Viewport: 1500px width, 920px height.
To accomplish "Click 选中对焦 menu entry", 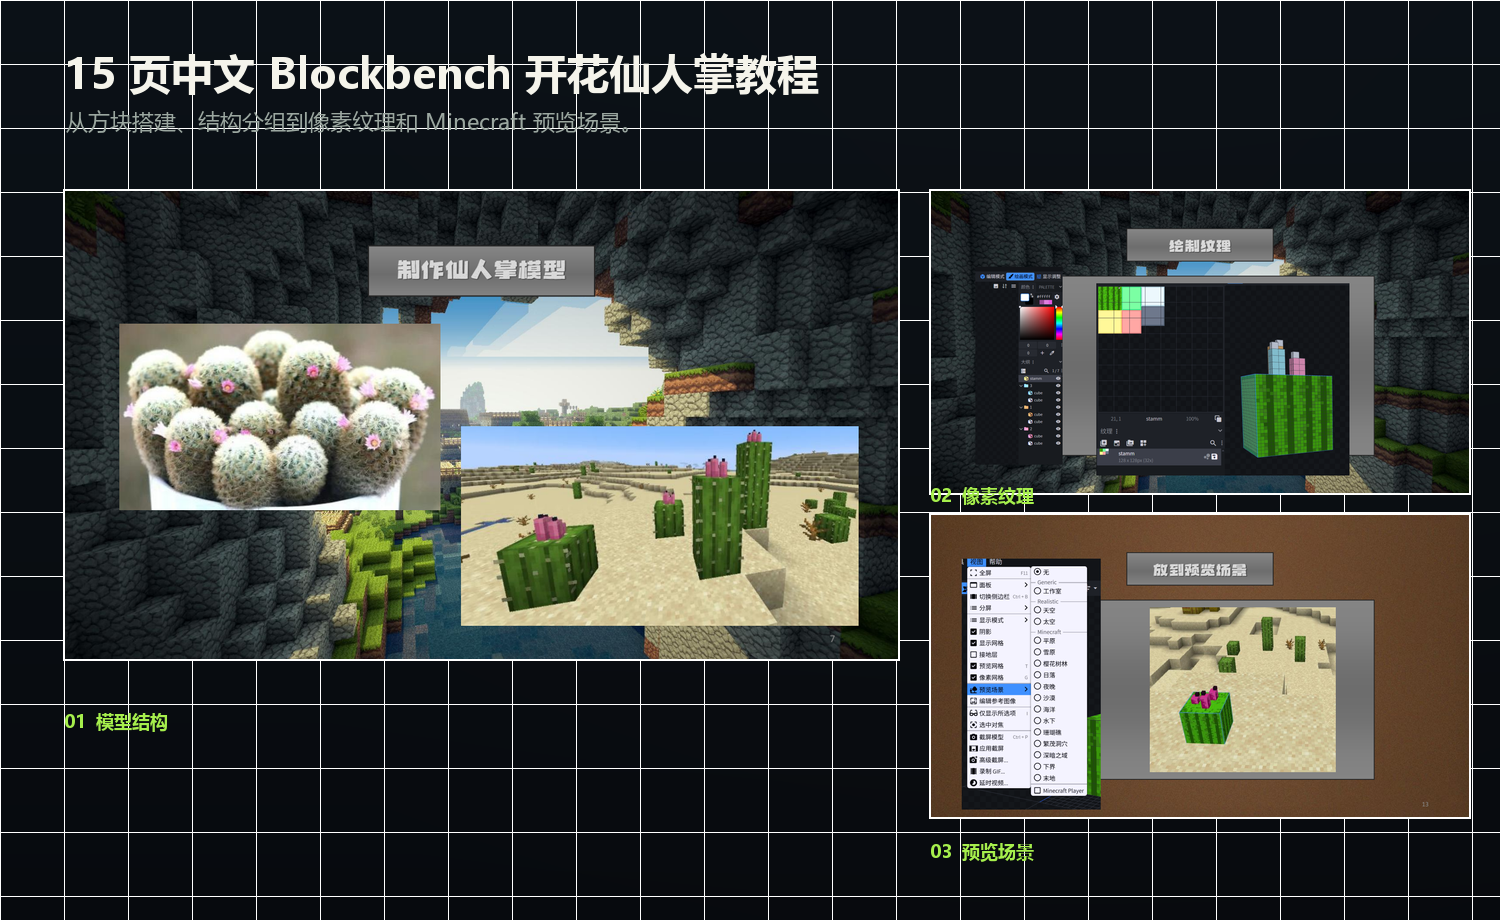I will (x=998, y=724).
